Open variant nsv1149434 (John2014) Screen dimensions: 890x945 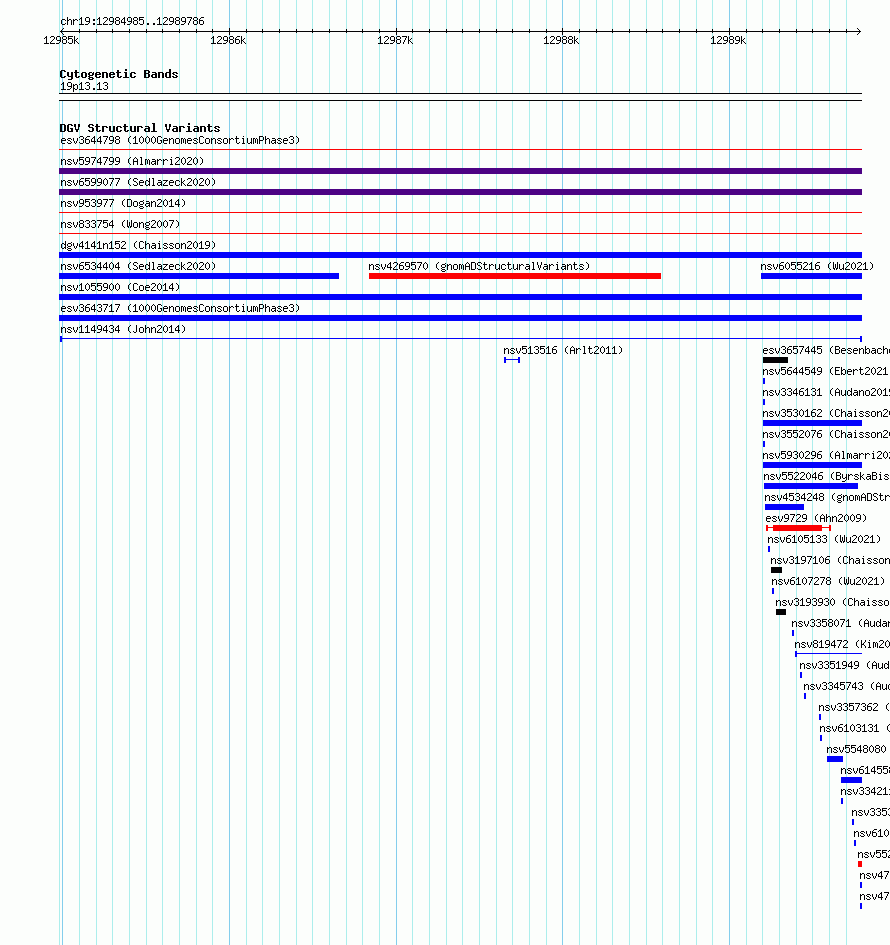123,330
